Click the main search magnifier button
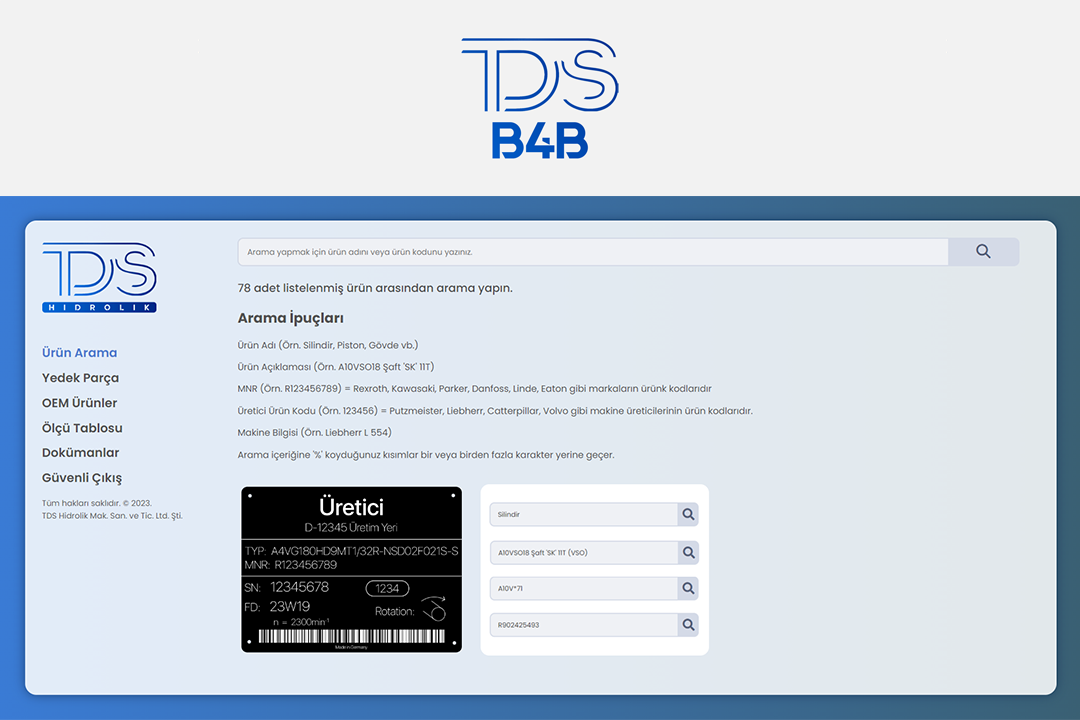The width and height of the screenshot is (1080, 720). 983,252
